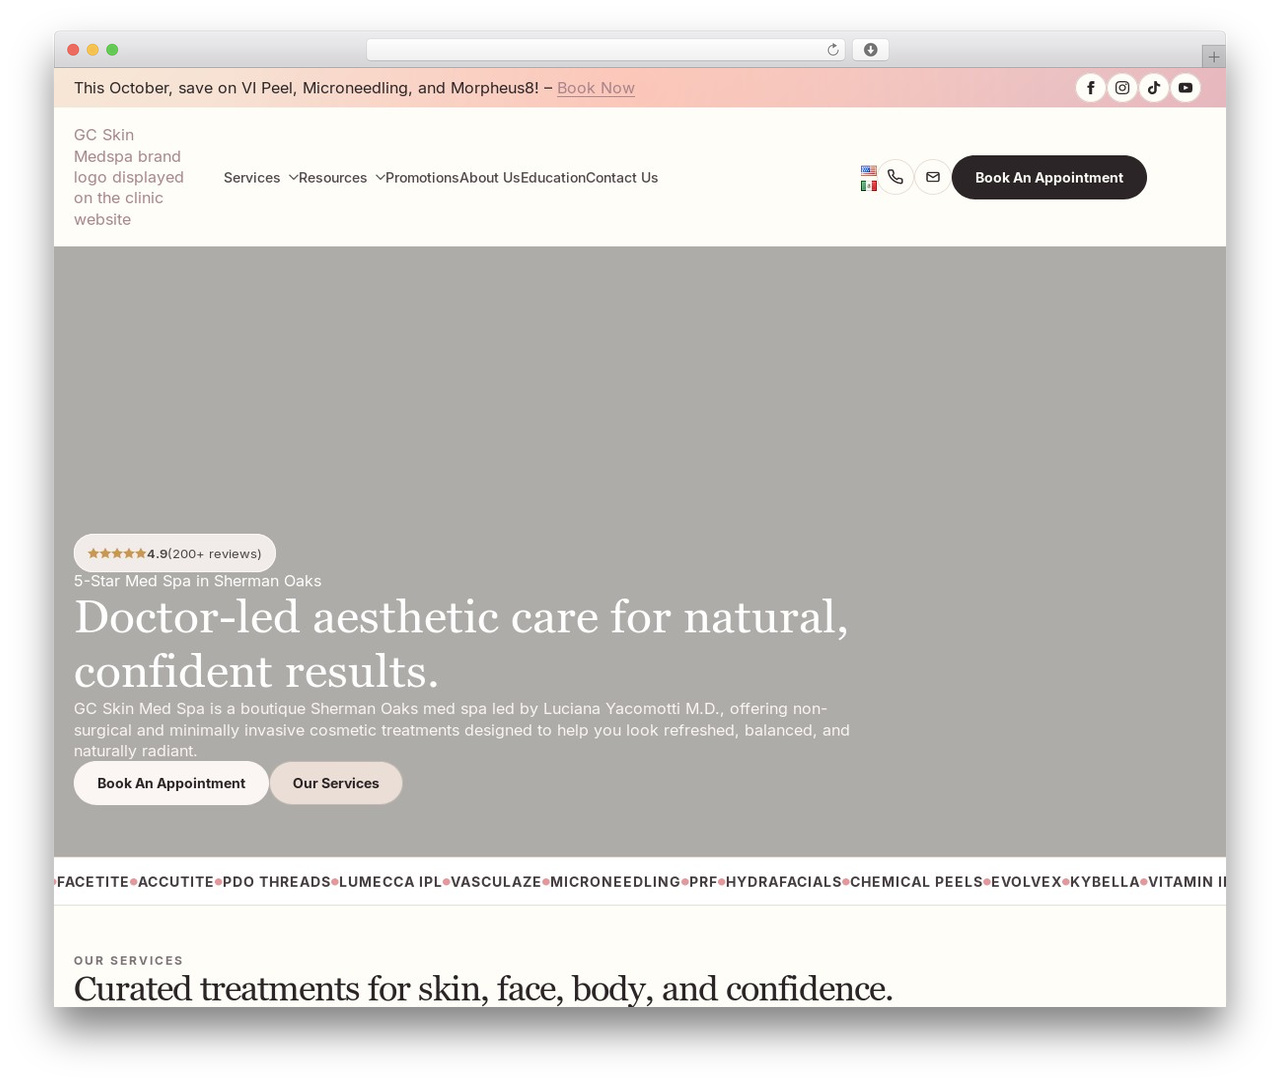The image size is (1280, 1084).
Task: Open the About Us page
Action: tap(490, 178)
